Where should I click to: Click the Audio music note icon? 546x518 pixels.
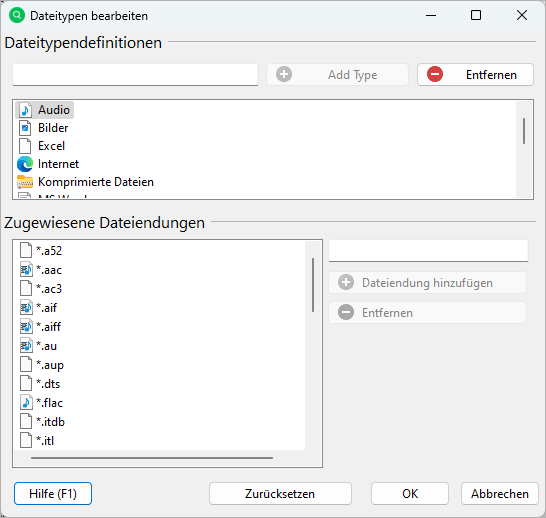[x=25, y=110]
